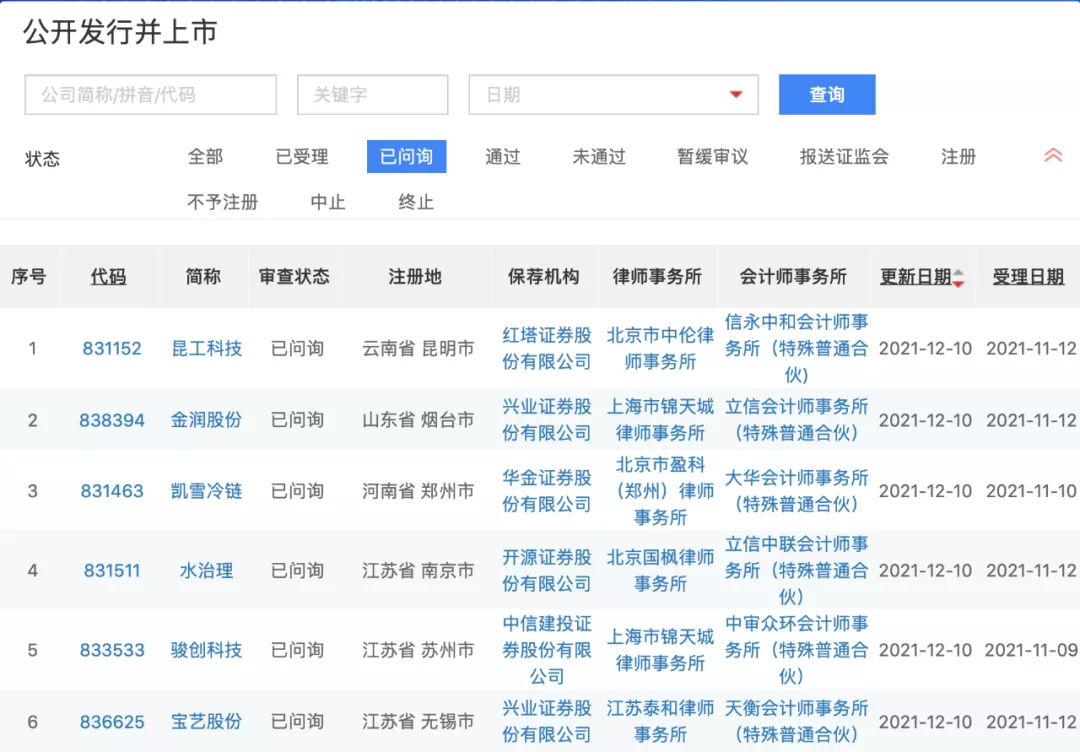Click 江苏省 南京市 registration cell

tap(418, 570)
